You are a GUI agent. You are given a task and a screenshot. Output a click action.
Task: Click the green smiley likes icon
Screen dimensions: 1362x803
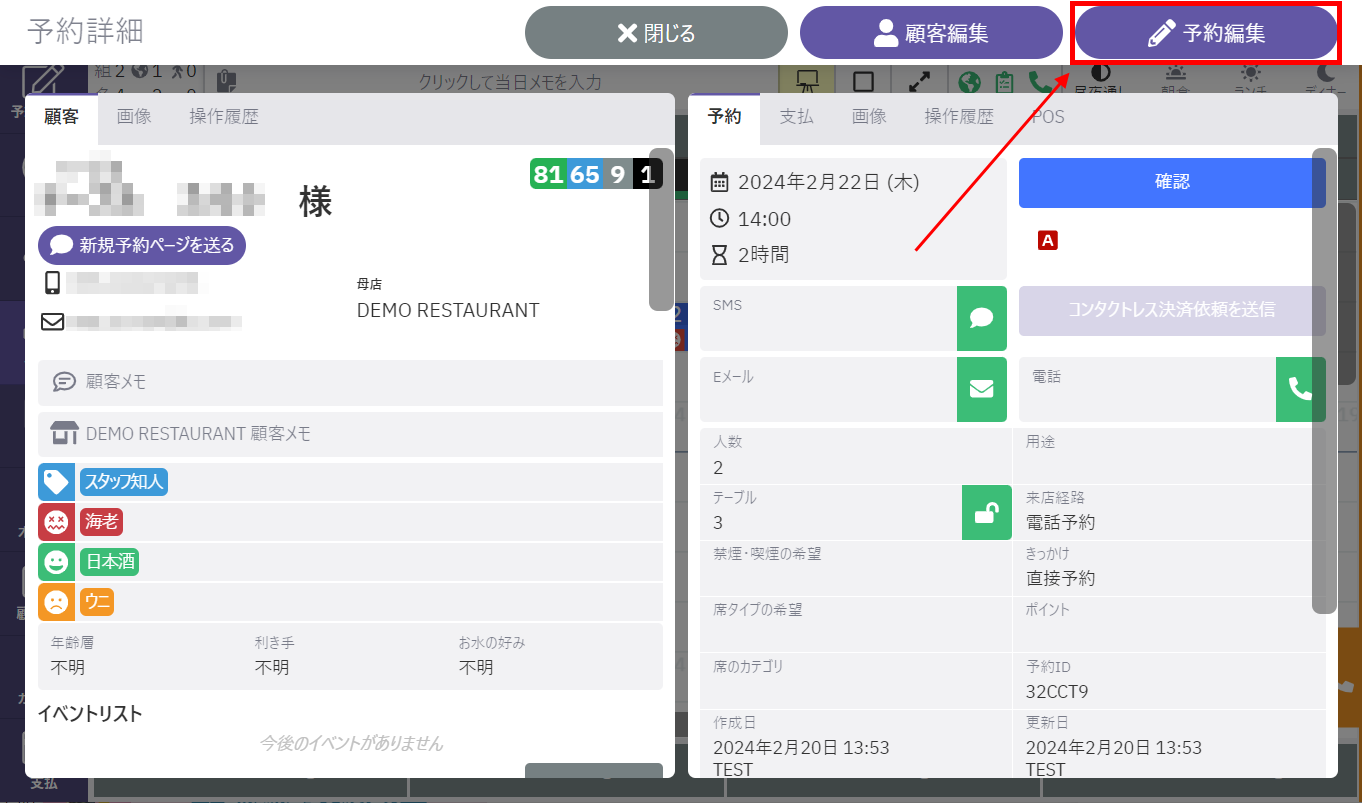coord(56,562)
